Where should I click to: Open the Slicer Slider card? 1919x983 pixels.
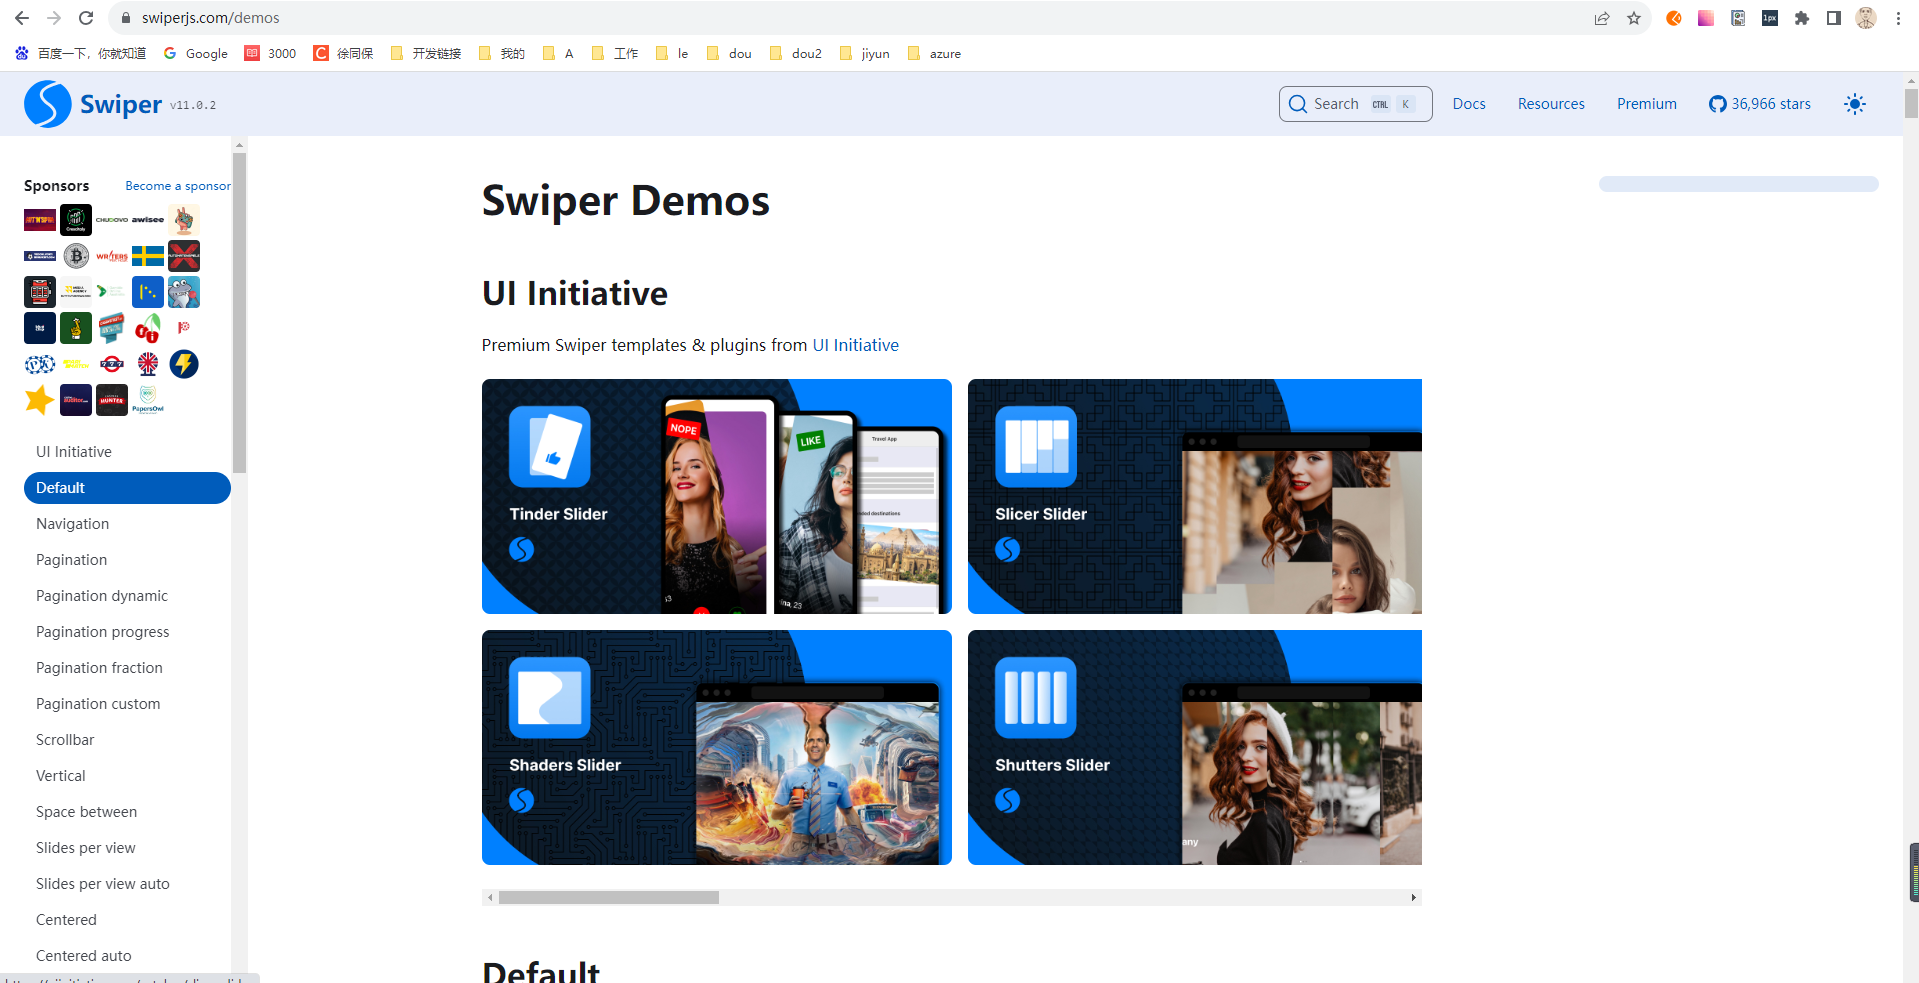(x=1195, y=496)
